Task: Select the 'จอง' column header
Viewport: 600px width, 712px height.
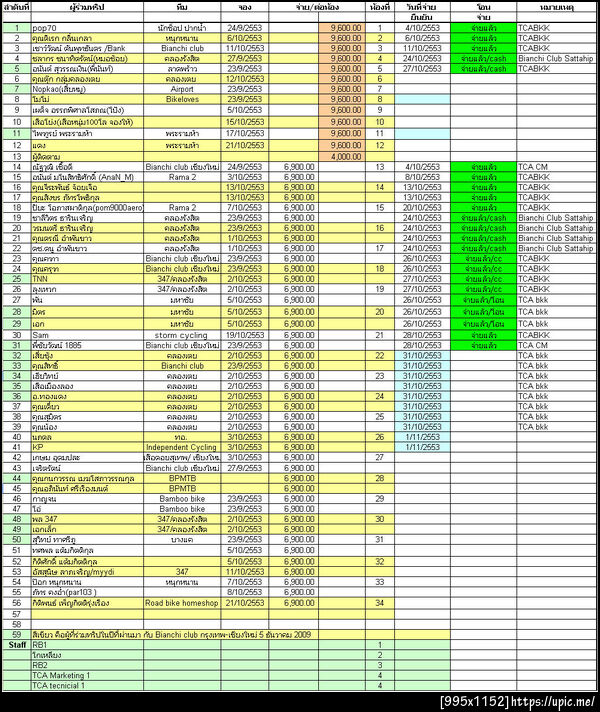Action: (245, 7)
